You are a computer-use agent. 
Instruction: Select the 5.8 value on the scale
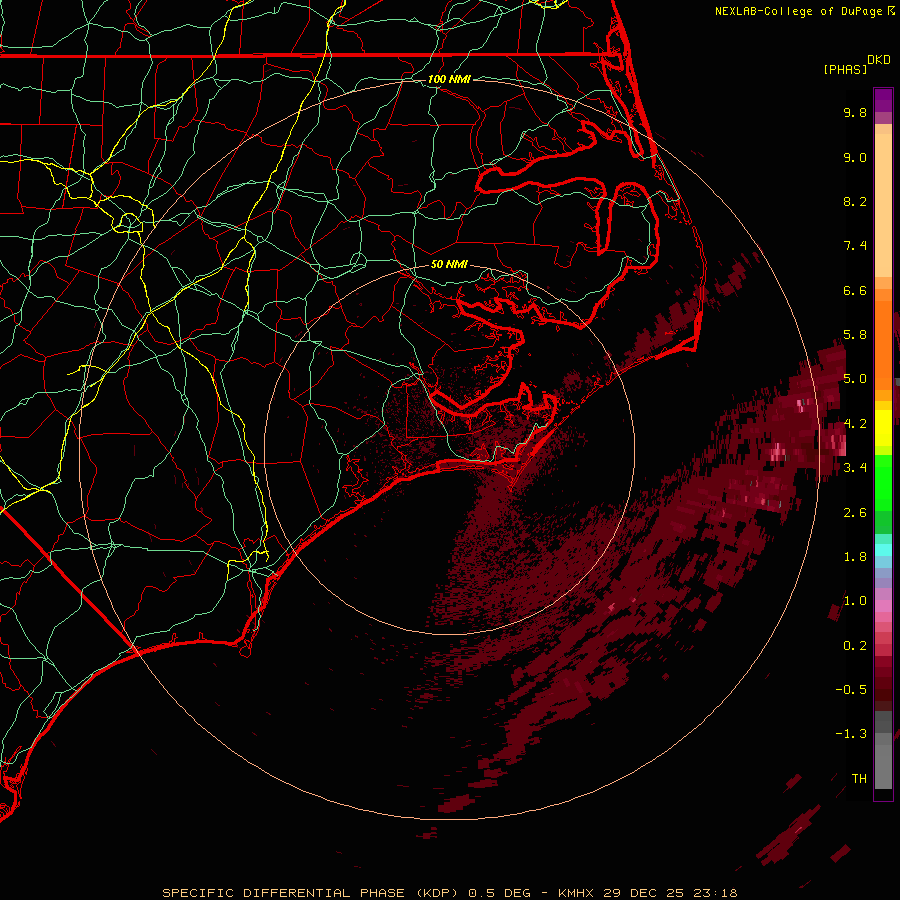(855, 335)
